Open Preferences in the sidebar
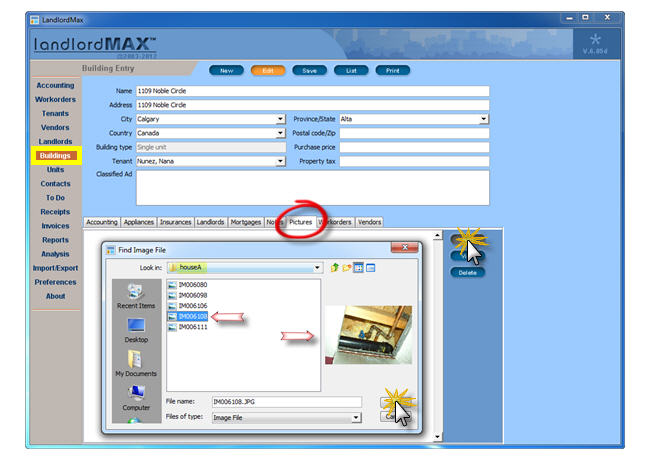The image size is (650, 460). tap(55, 282)
